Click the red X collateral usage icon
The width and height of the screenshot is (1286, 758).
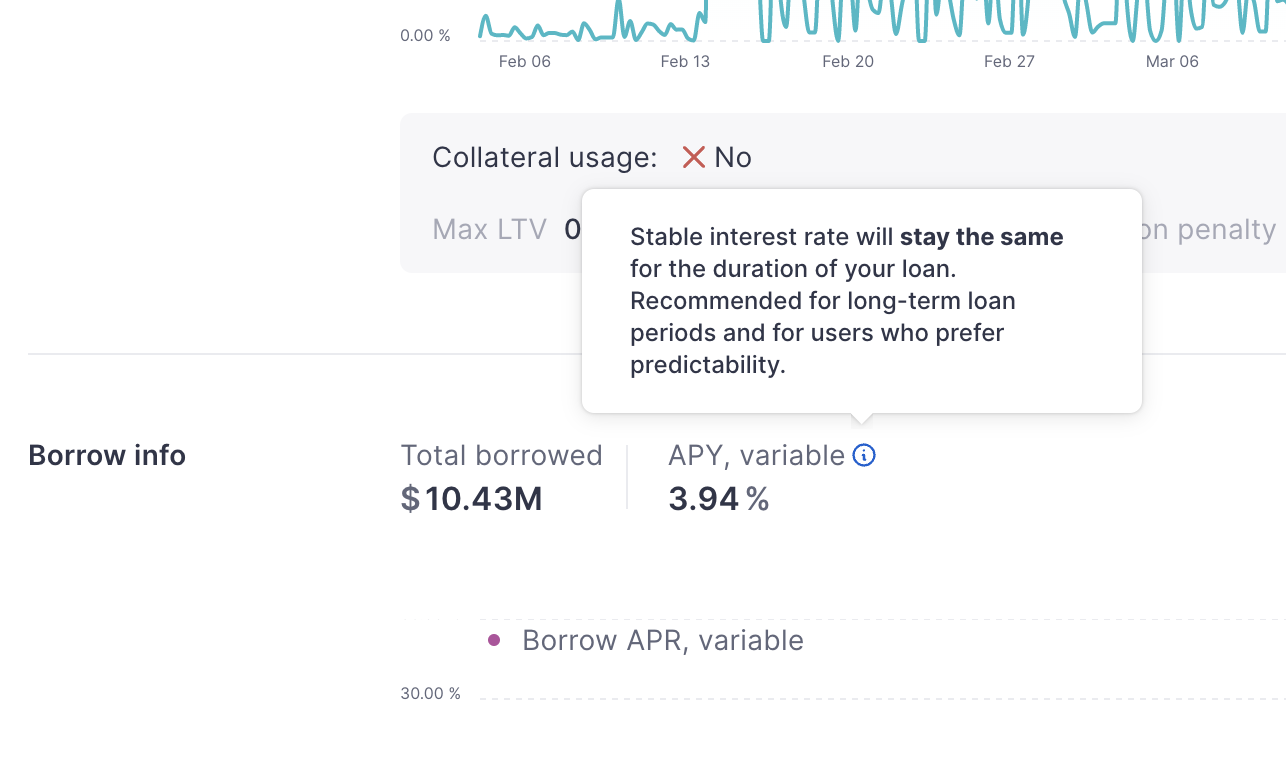click(x=693, y=157)
